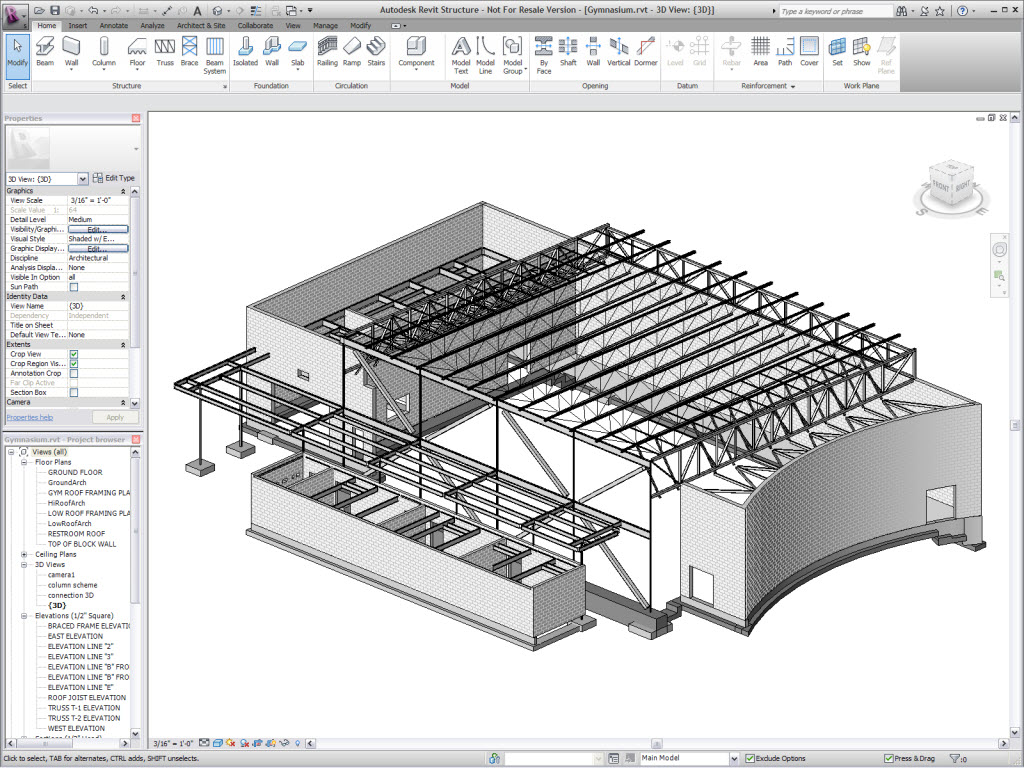Open the Main Model dropdown
This screenshot has height=768, width=1024.
[732, 759]
